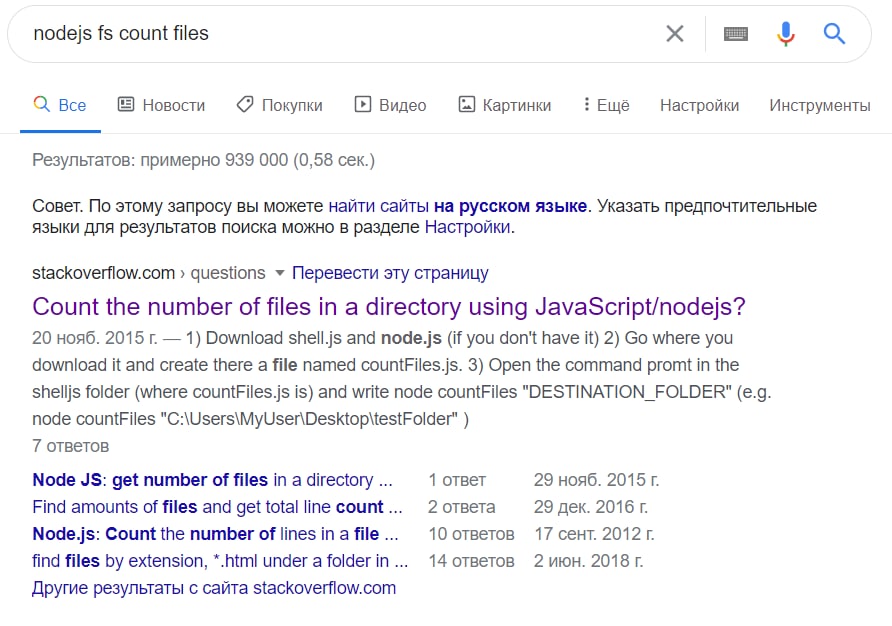Viewport: 892px width, 626px height.
Task: Open 'Настройки' in the search toolbar
Action: pyautogui.click(x=699, y=105)
